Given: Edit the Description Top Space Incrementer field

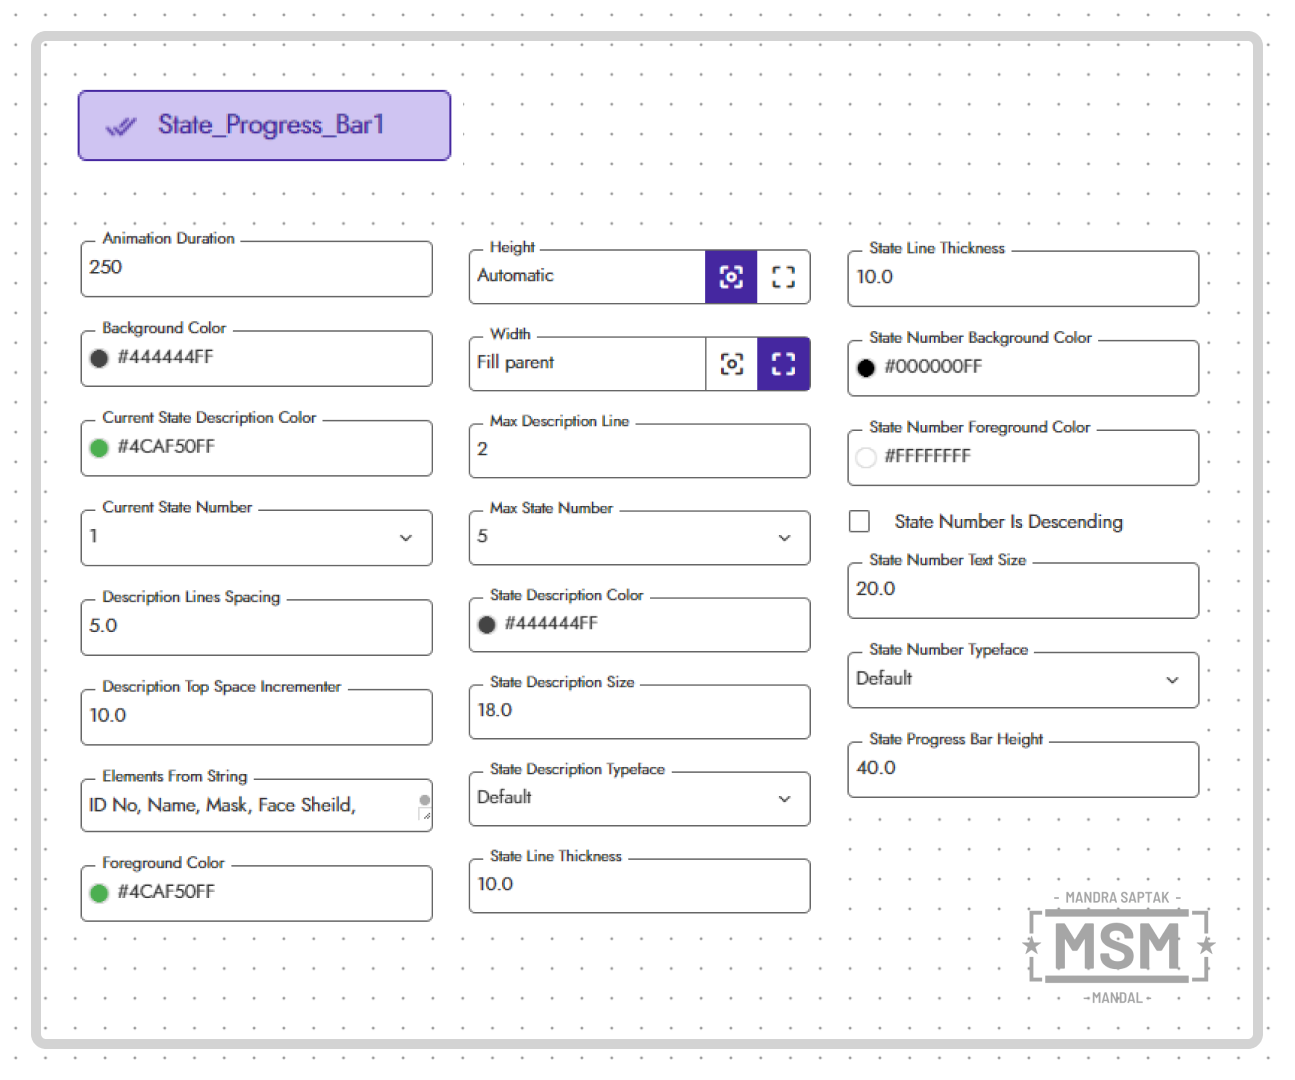Looking at the screenshot, I should [x=256, y=717].
